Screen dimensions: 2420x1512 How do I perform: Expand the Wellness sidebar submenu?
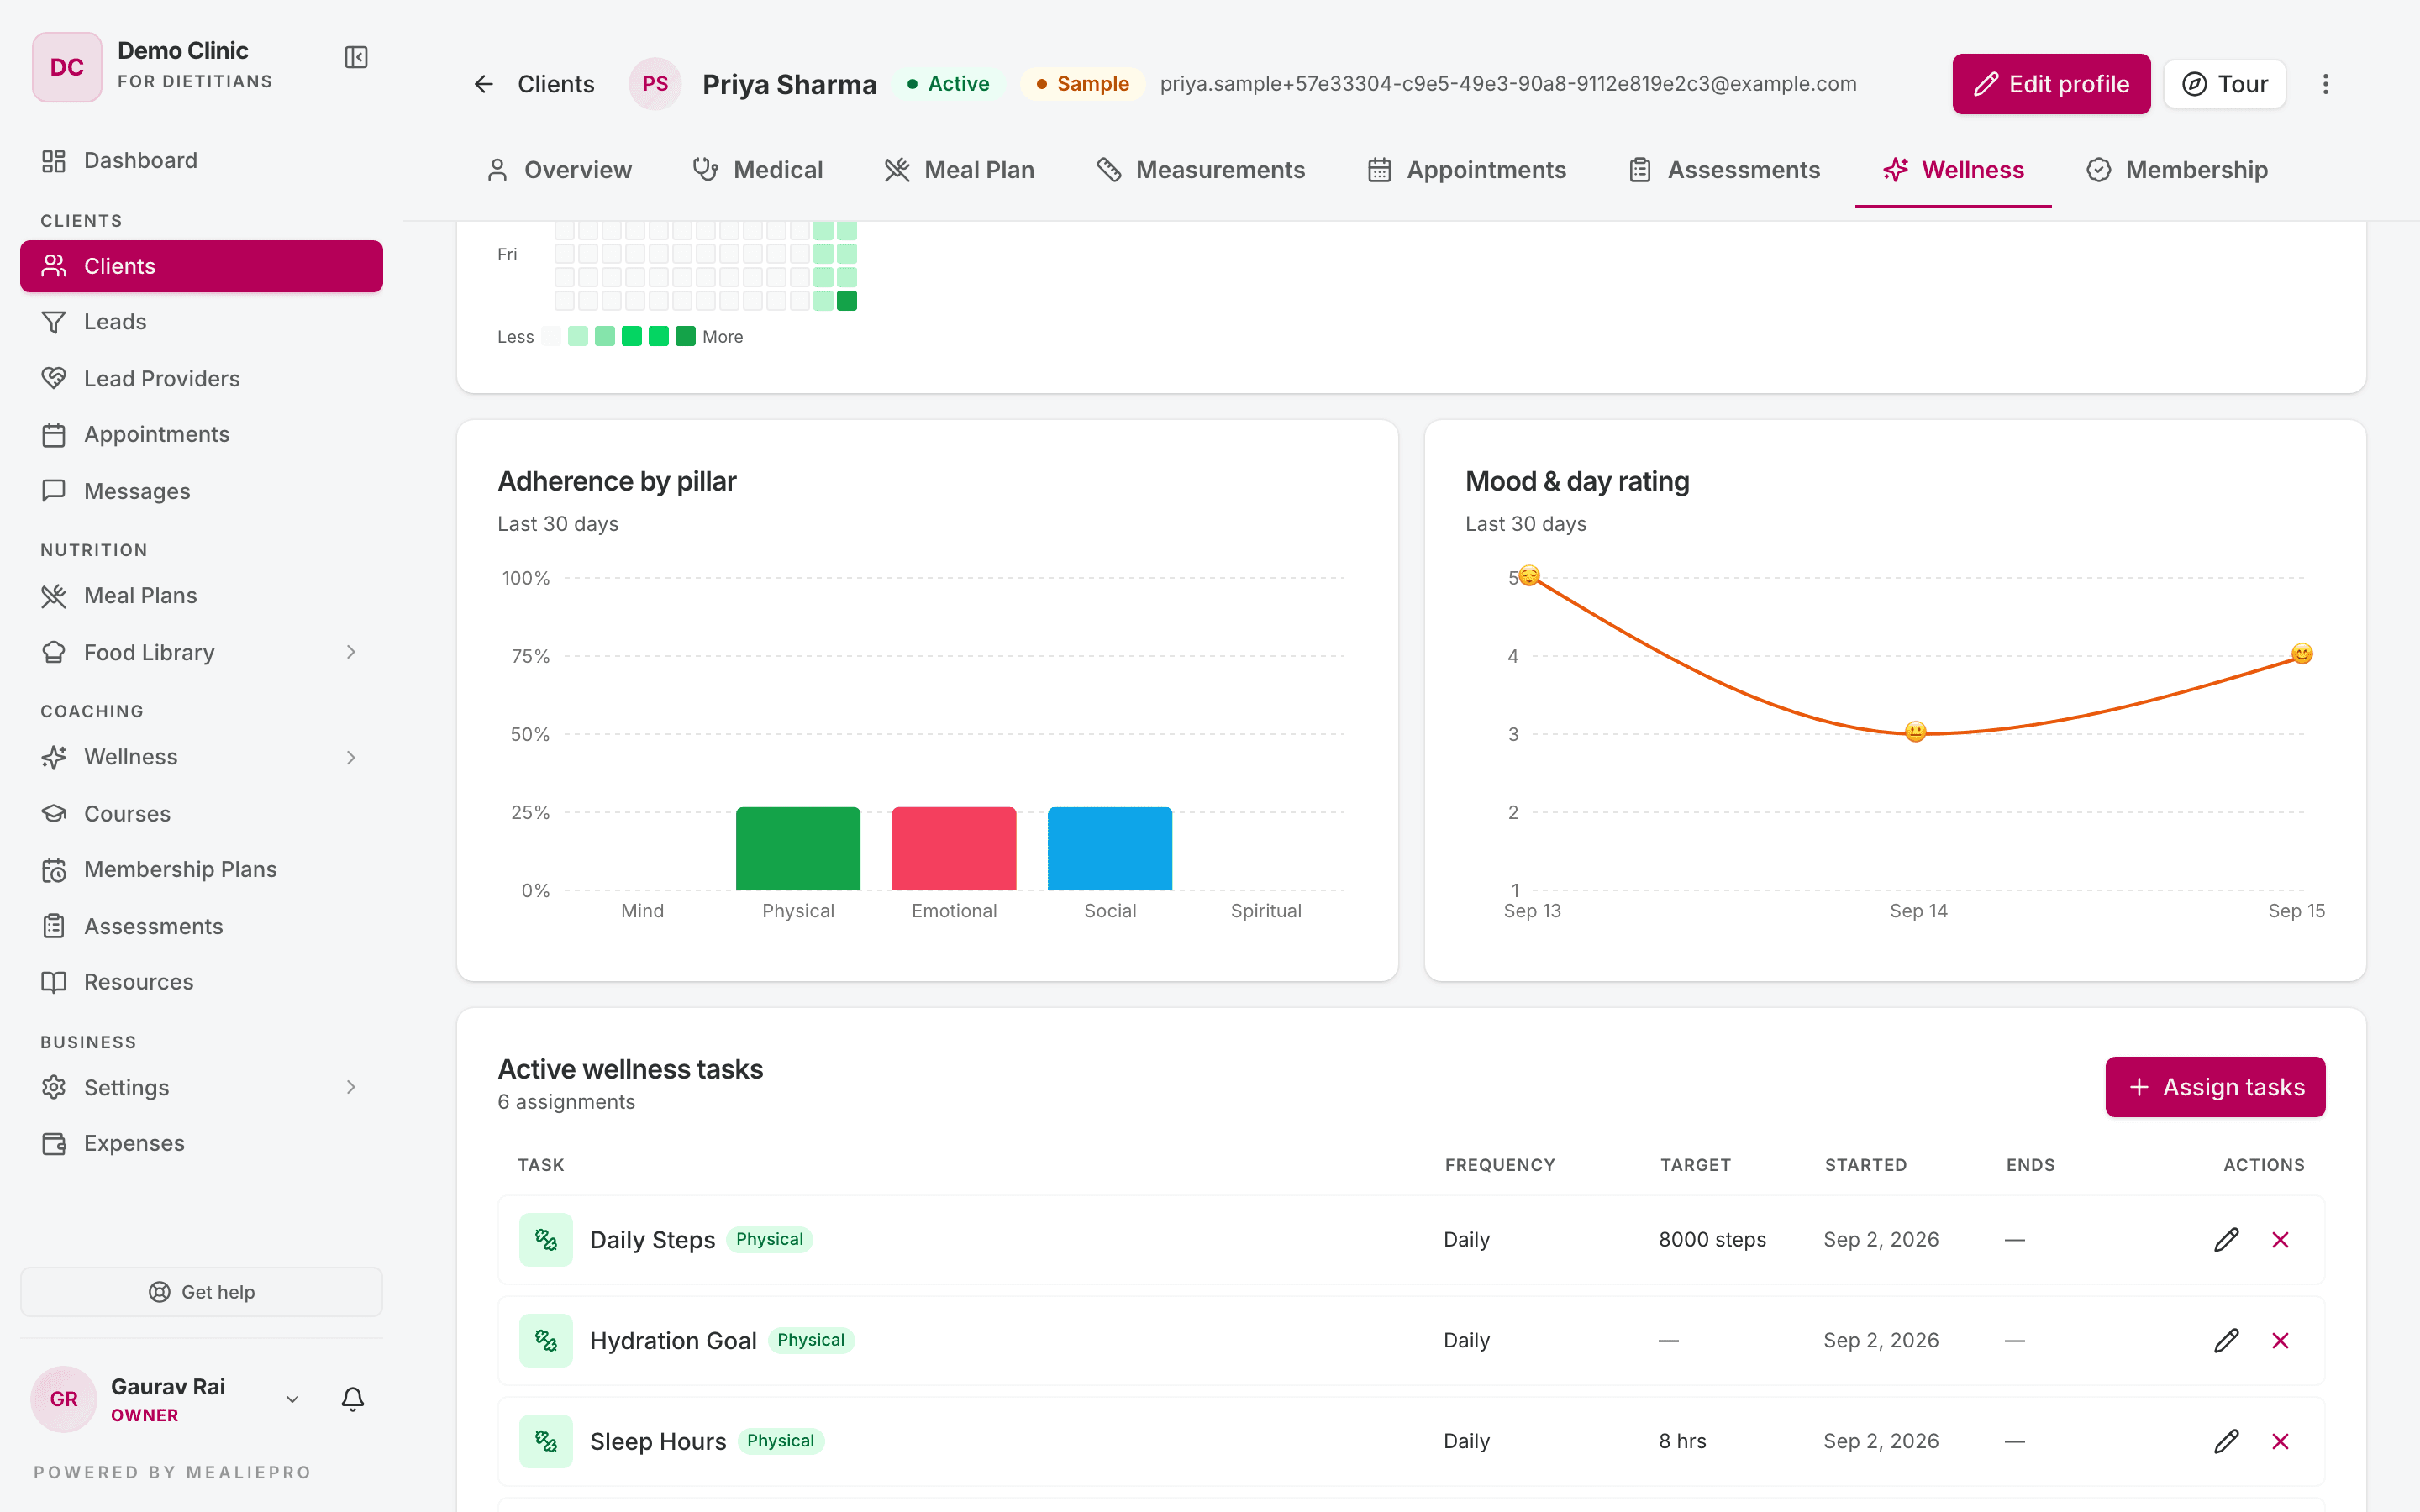pos(350,757)
